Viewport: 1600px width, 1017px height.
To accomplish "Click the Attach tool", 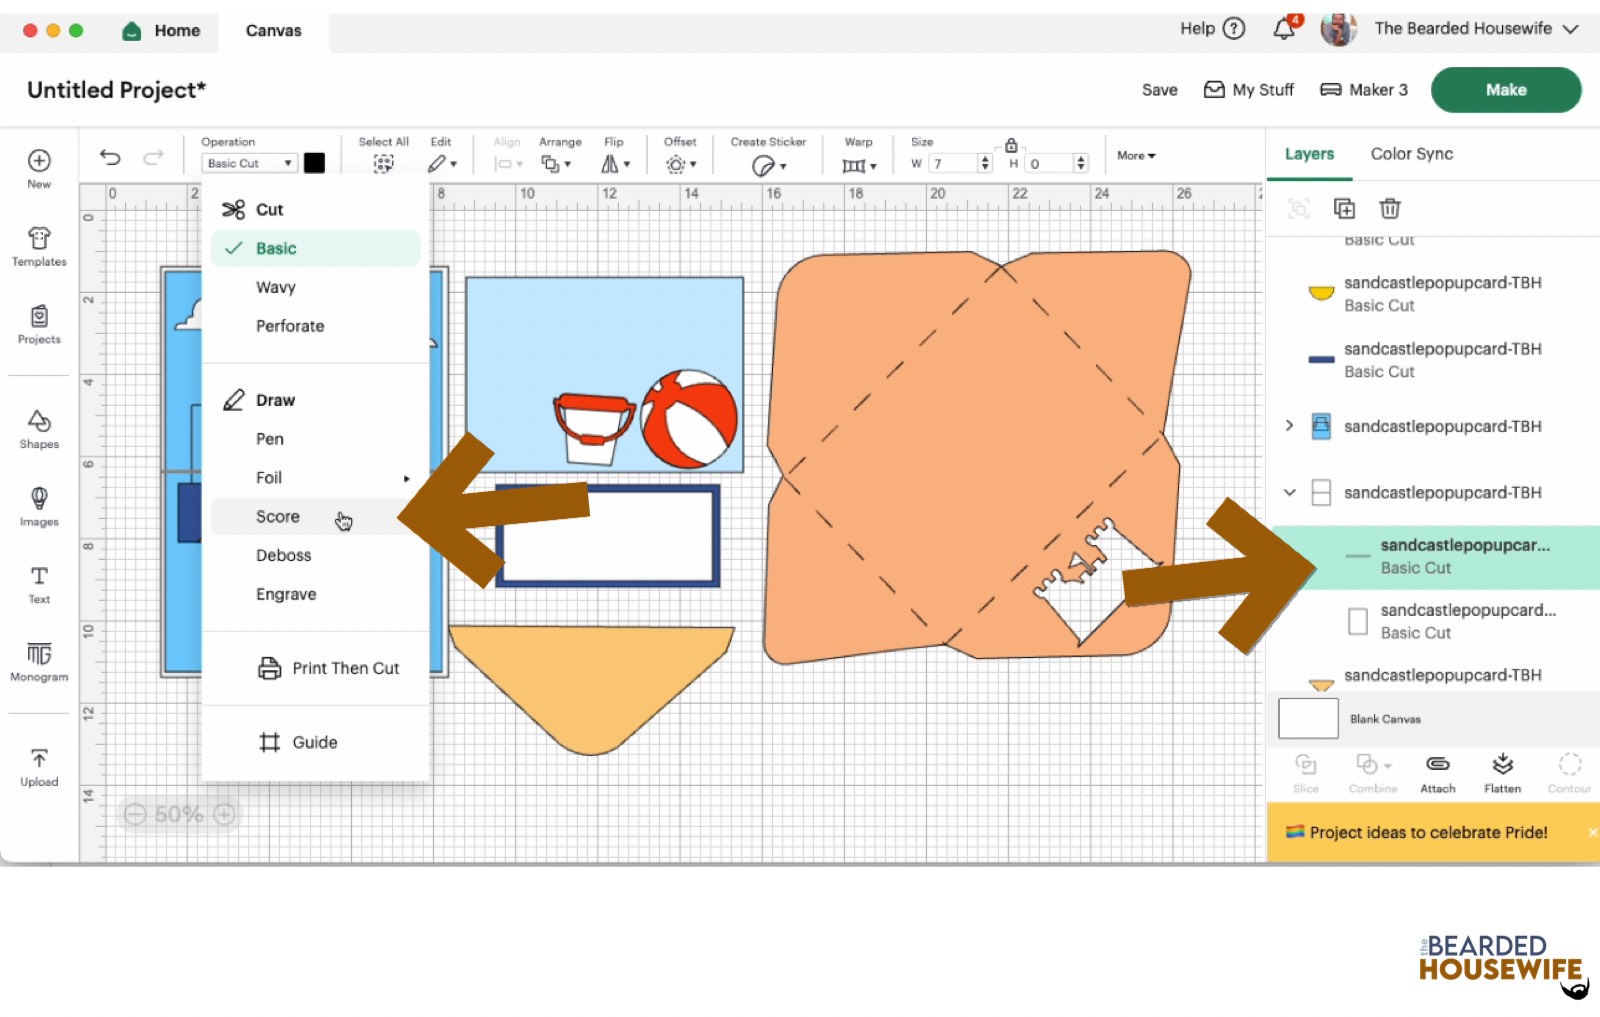I will click(x=1438, y=773).
